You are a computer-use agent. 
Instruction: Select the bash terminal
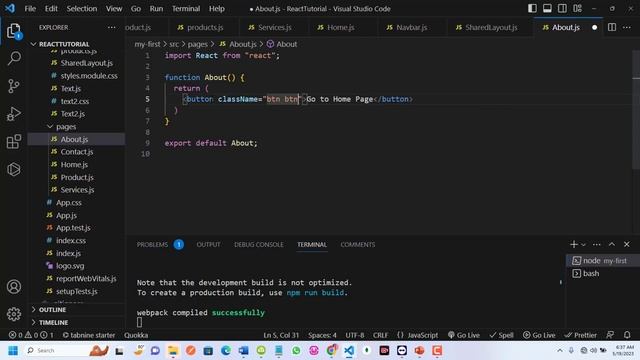602,273
